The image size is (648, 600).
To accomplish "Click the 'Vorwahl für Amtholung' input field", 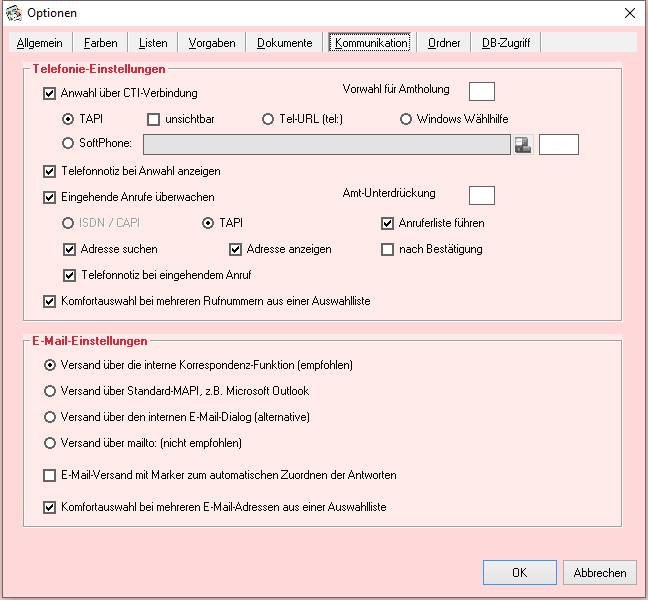I will tap(482, 91).
